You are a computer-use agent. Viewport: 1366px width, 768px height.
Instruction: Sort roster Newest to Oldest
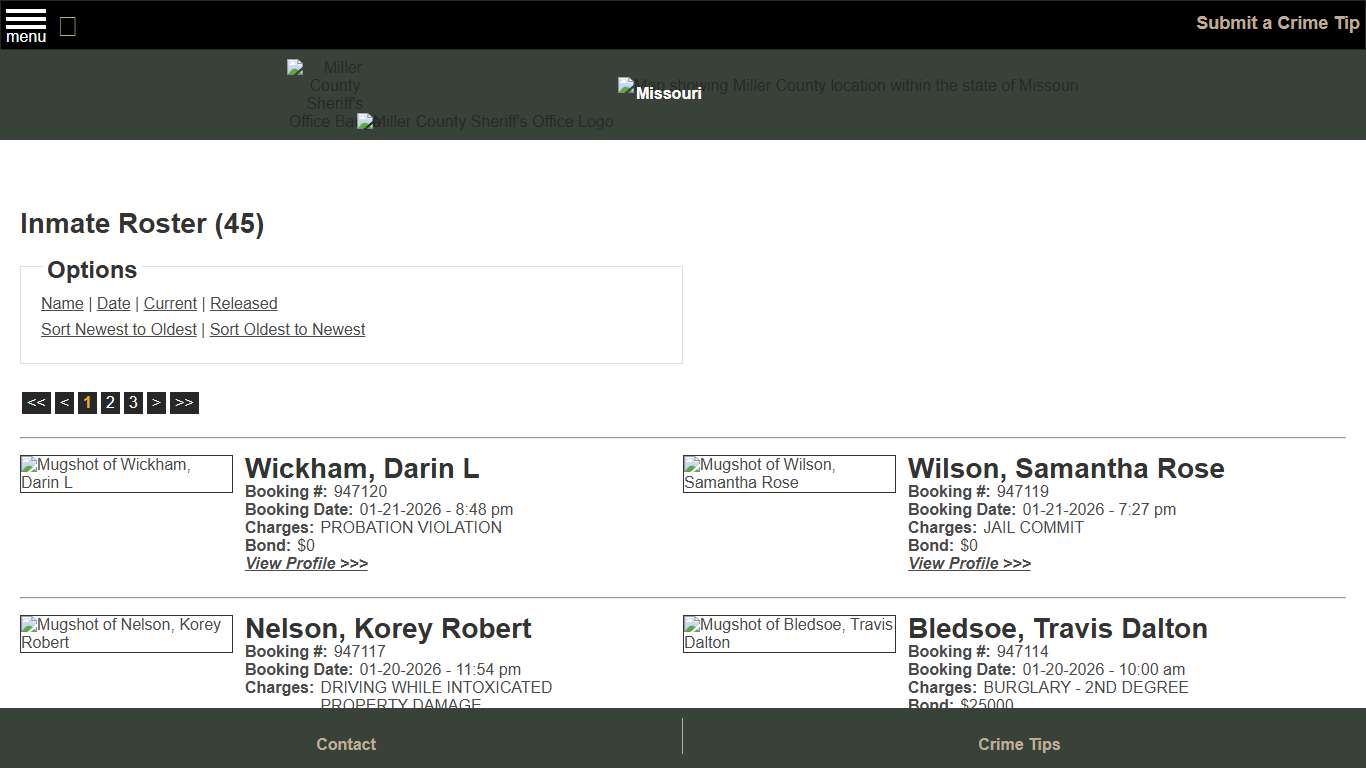coord(118,329)
